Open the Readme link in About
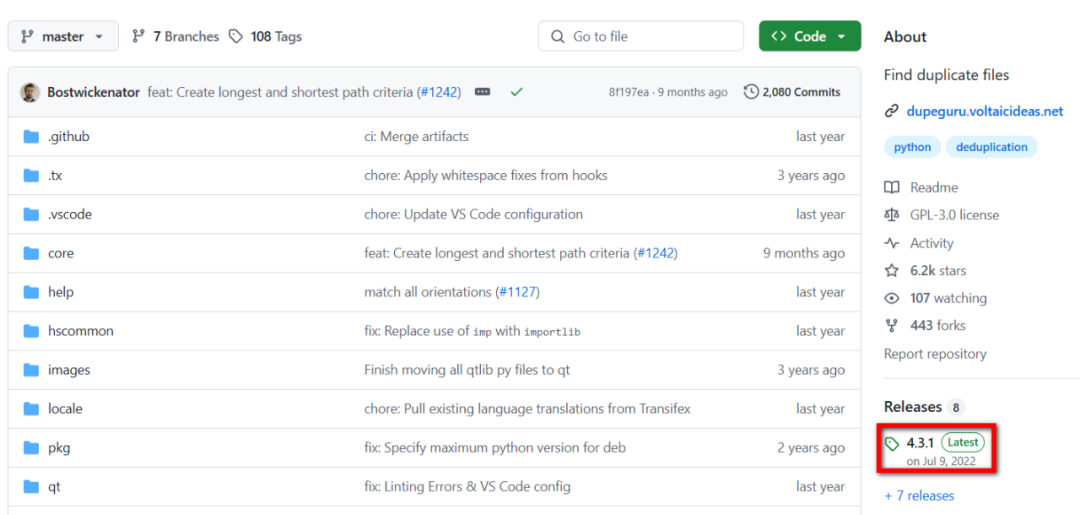This screenshot has height=515, width=1080. 934,187
